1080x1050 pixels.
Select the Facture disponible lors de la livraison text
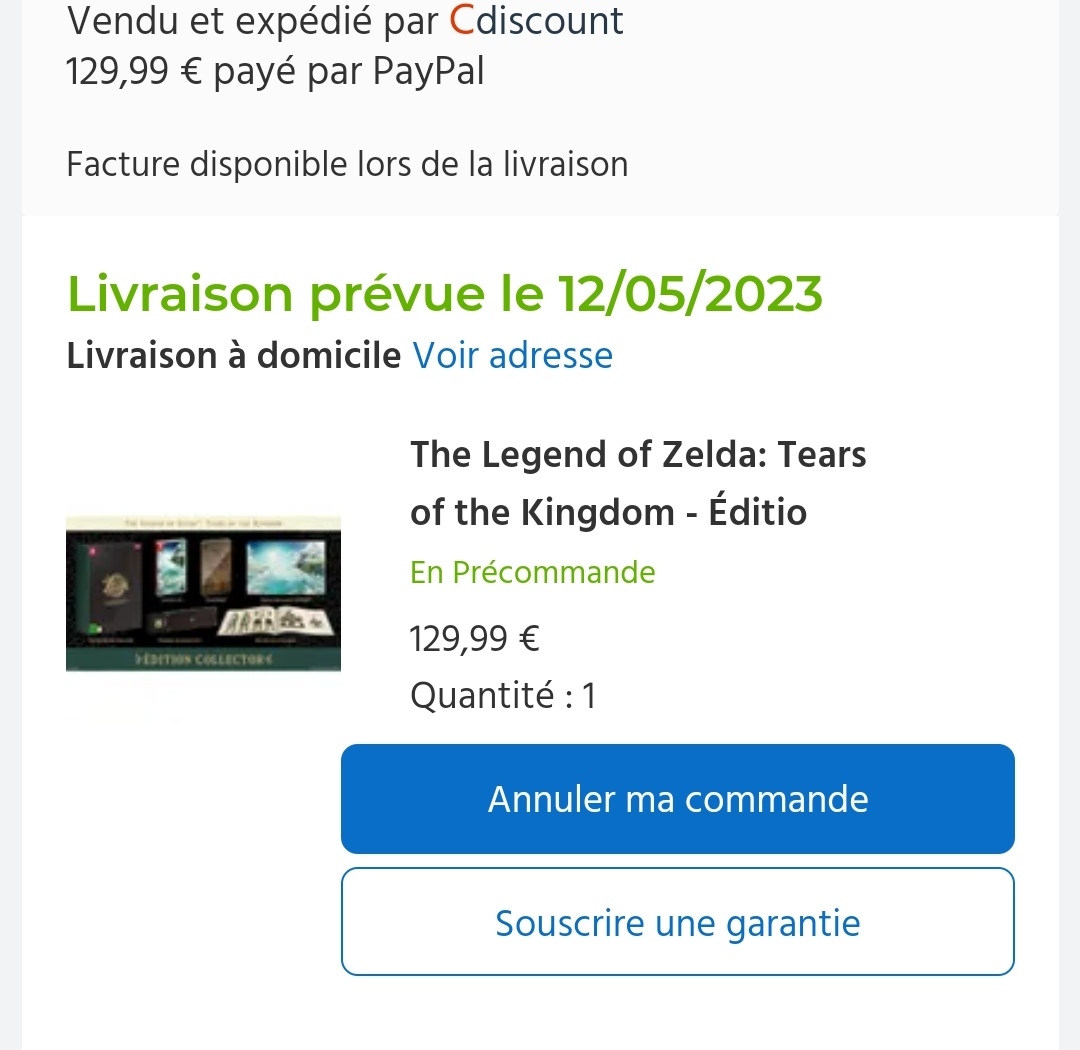point(347,165)
